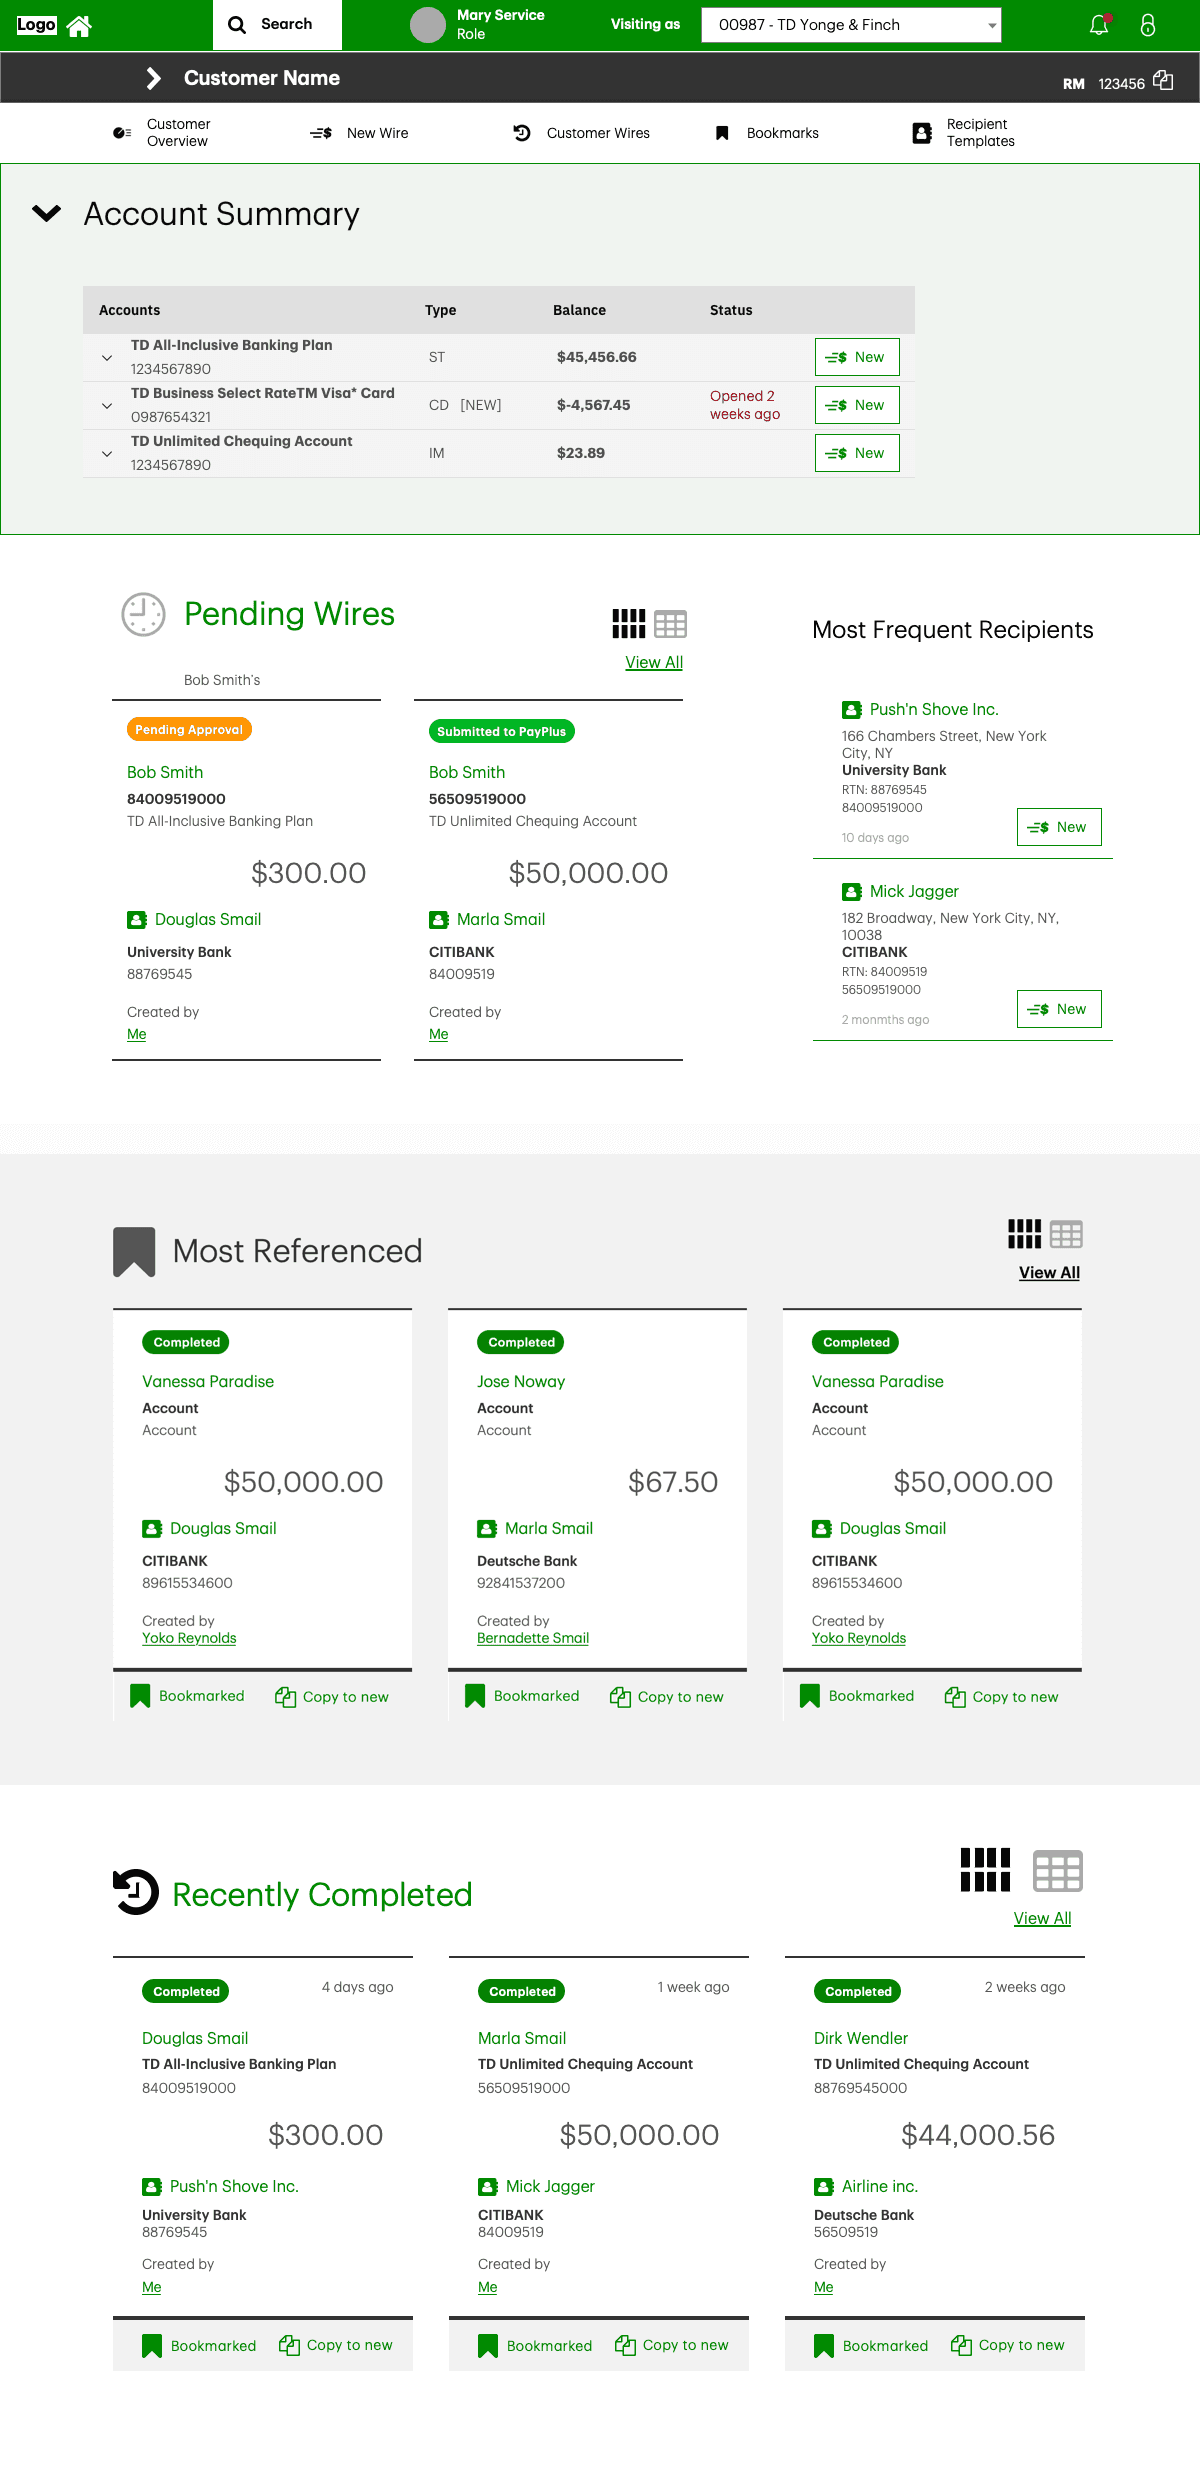This screenshot has width=1200, height=2482.
Task: Click the Search field in header
Action: (x=277, y=25)
